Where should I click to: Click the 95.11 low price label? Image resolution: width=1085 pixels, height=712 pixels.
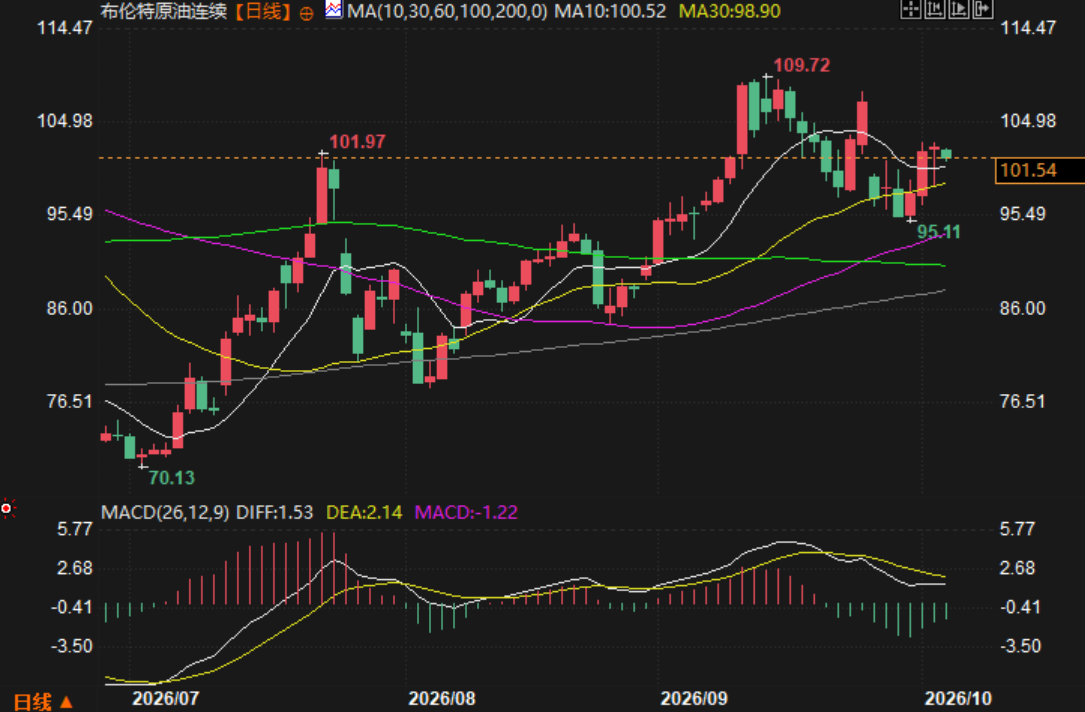click(938, 232)
